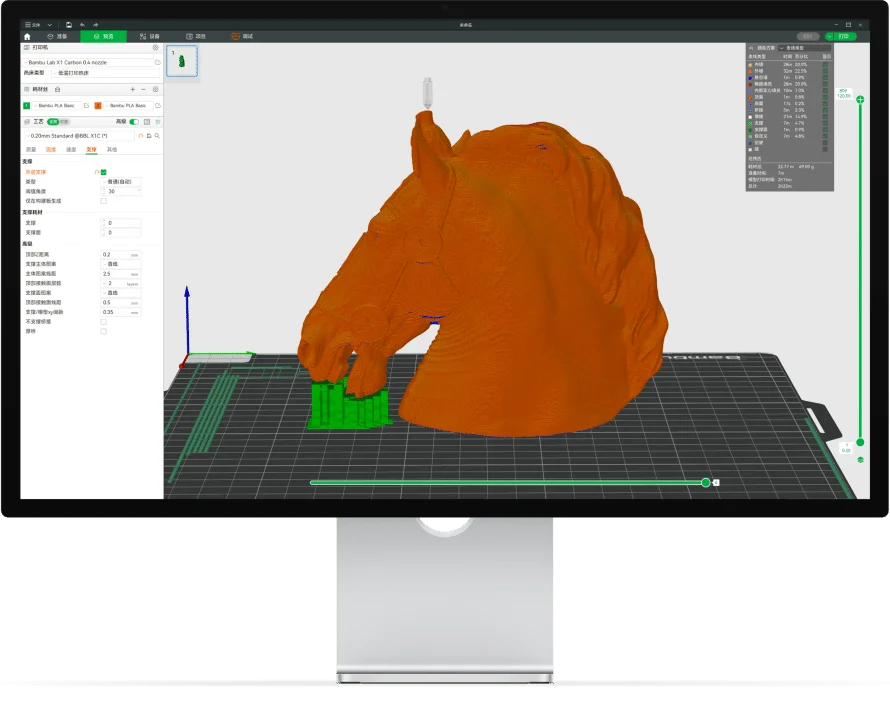This screenshot has height=706, width=890.
Task: Select plate 1 thumbnail in preview
Action: click(x=182, y=61)
